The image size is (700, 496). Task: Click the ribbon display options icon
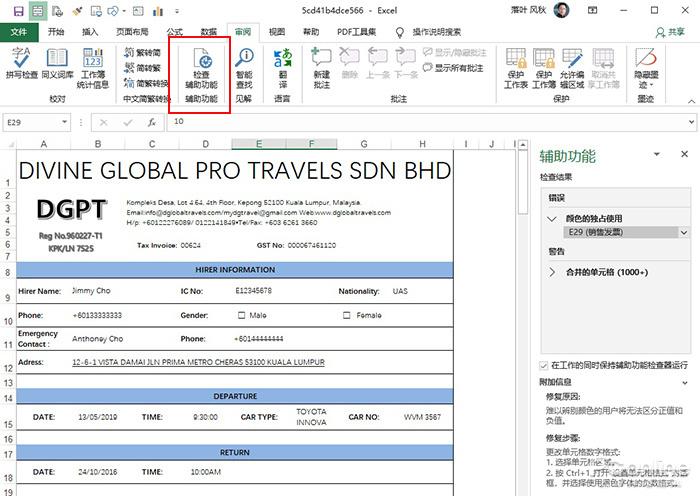(592, 10)
